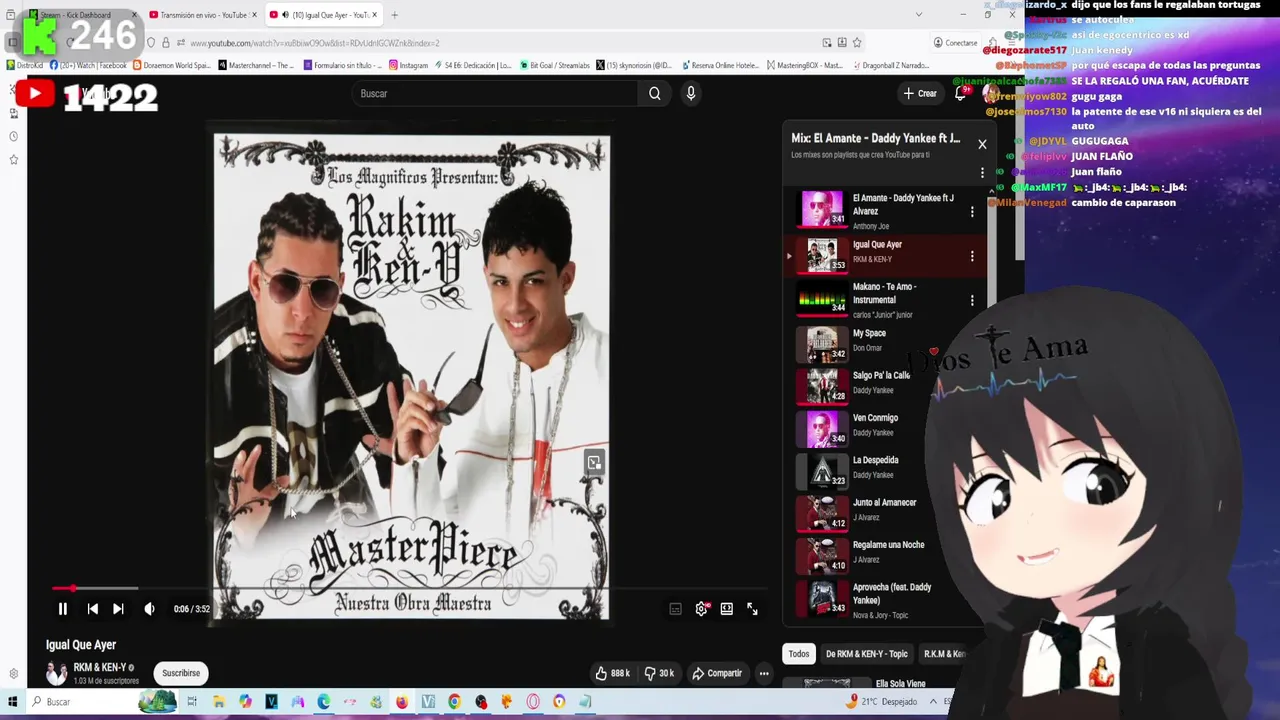
Task: Pause the video playback
Action: (62, 608)
